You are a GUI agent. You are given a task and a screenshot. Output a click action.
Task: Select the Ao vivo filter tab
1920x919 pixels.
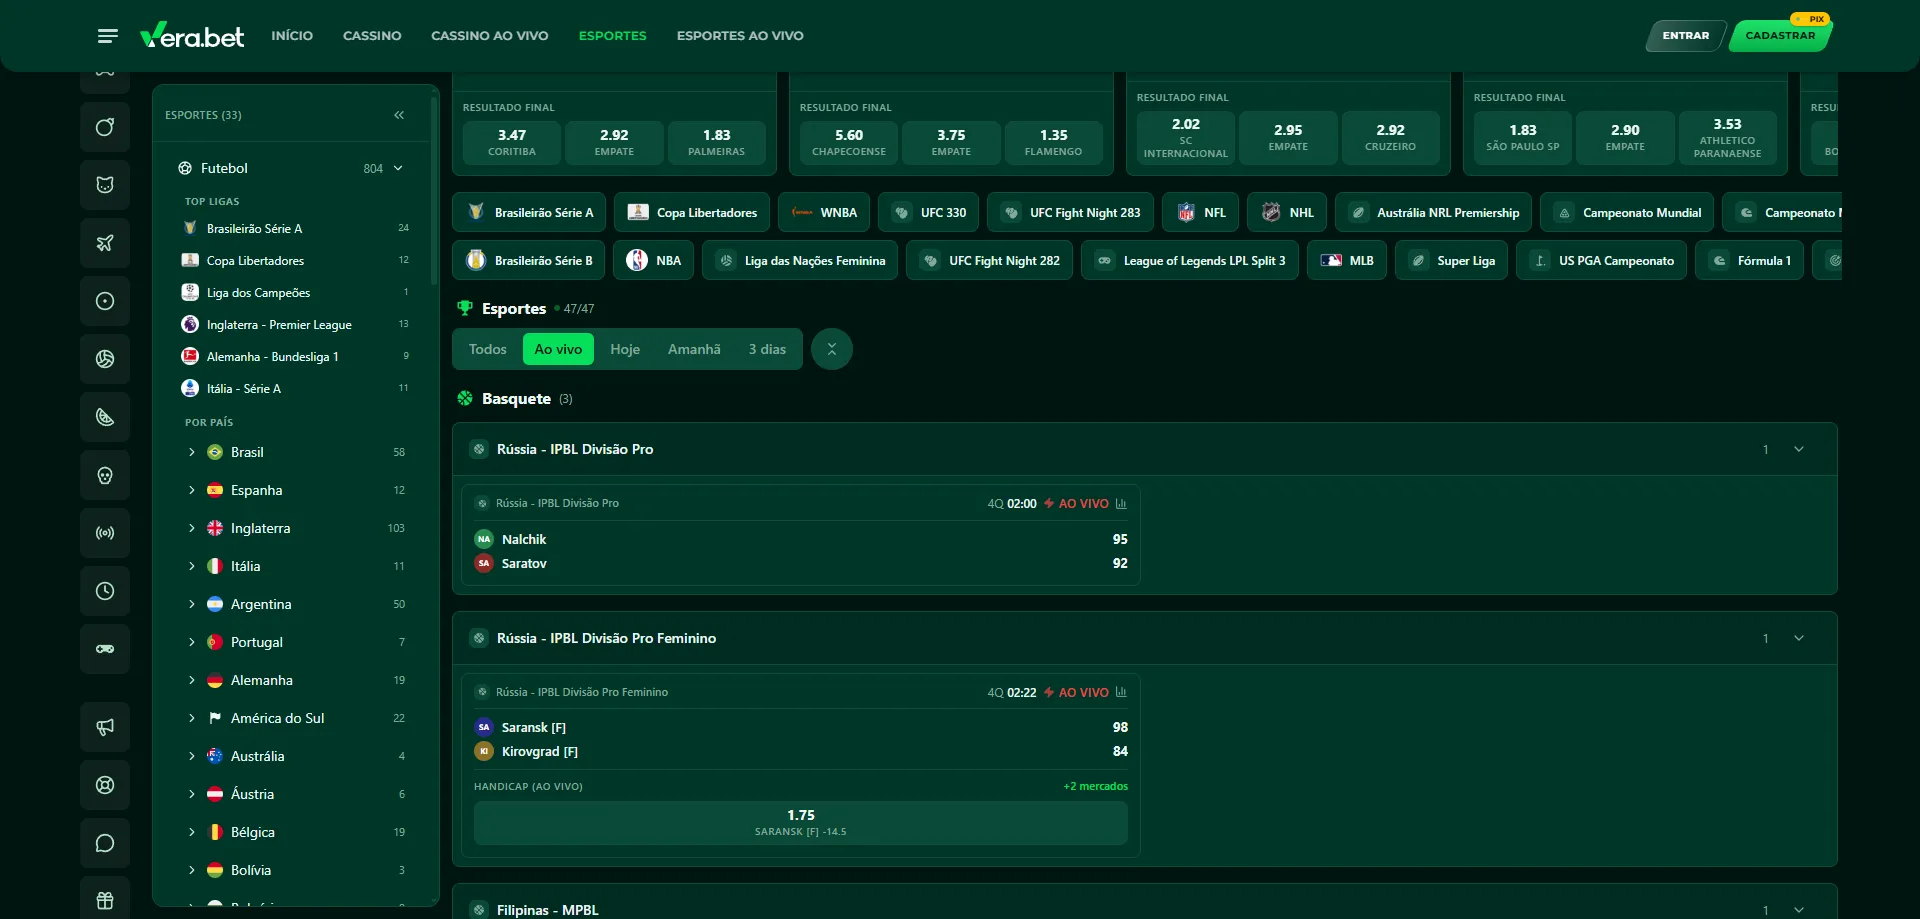pos(558,349)
